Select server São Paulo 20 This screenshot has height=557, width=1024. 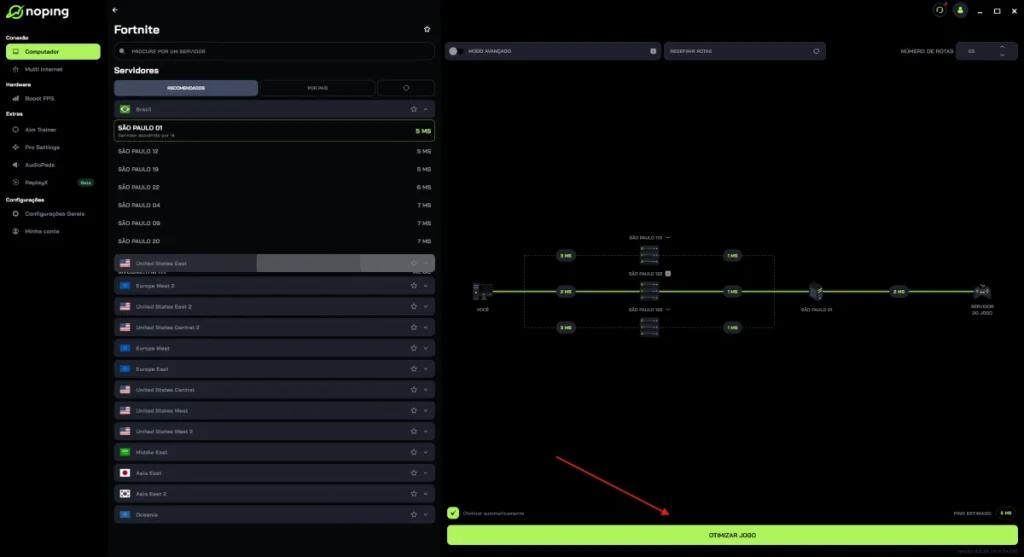tap(274, 241)
